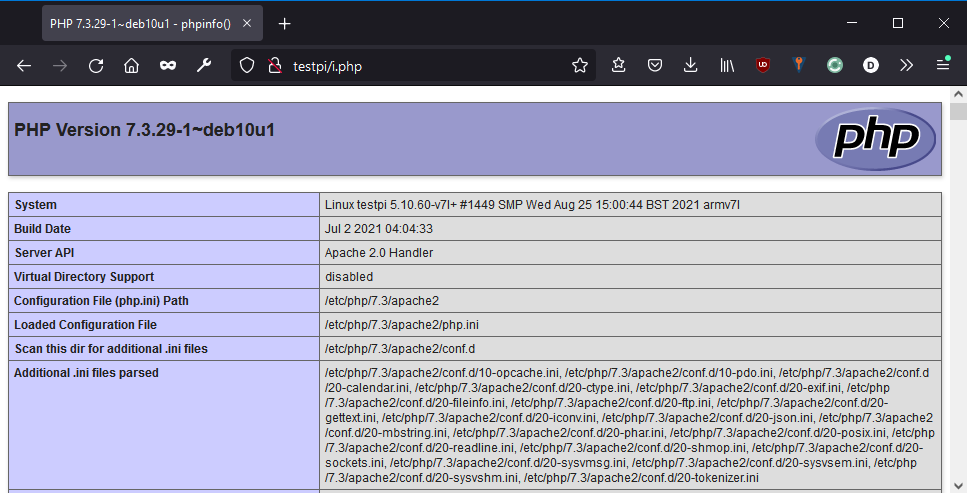Click the '/etc/php/7.3/apache2' path value
Viewport: 967px width, 493px height.
(382, 301)
